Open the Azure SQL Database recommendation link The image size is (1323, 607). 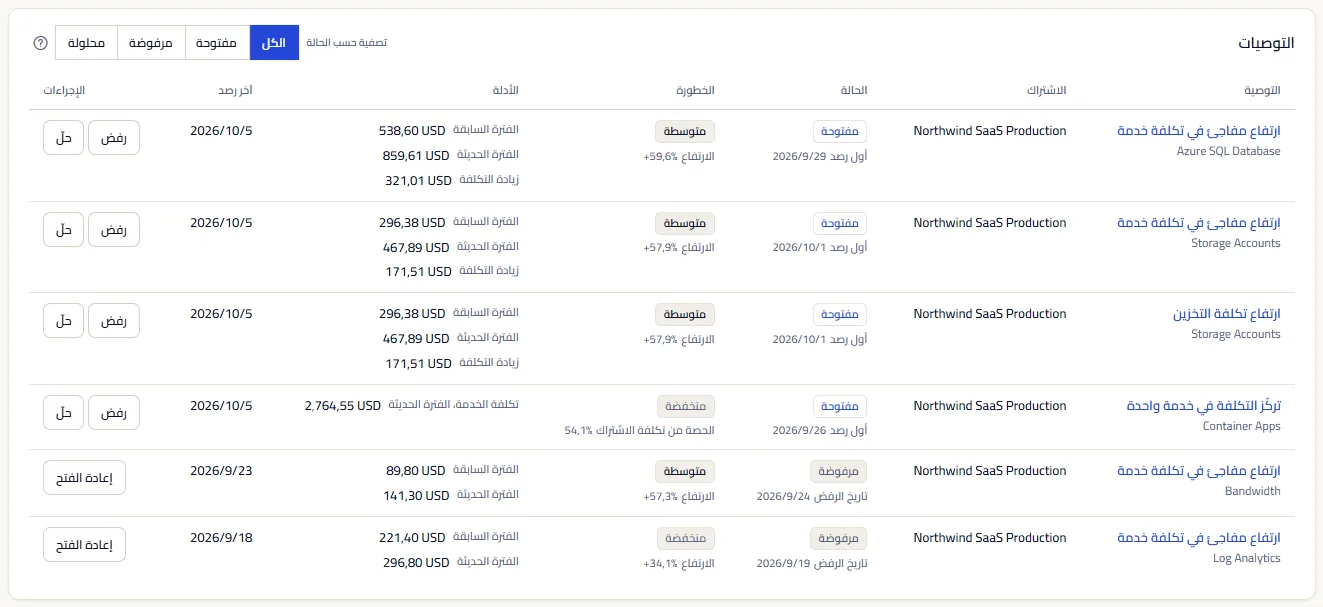pyautogui.click(x=1198, y=131)
